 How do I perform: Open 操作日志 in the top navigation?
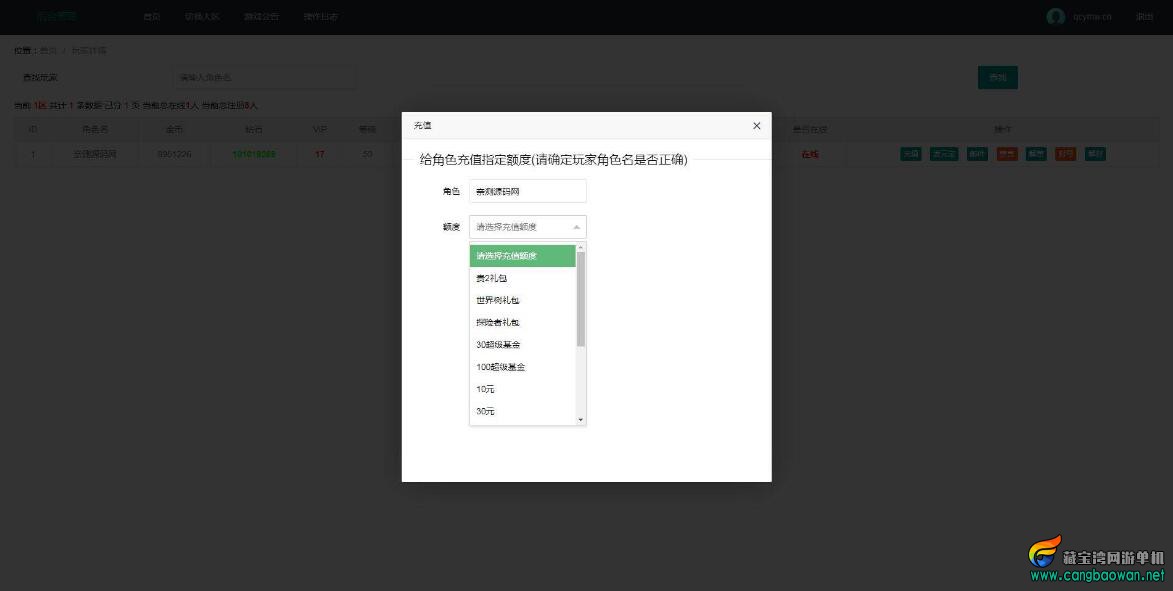[x=321, y=16]
